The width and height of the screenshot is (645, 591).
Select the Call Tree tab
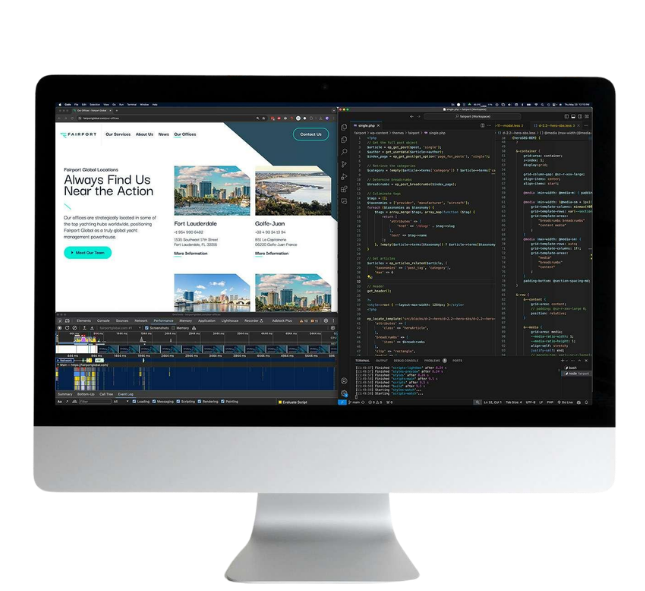pyautogui.click(x=106, y=394)
